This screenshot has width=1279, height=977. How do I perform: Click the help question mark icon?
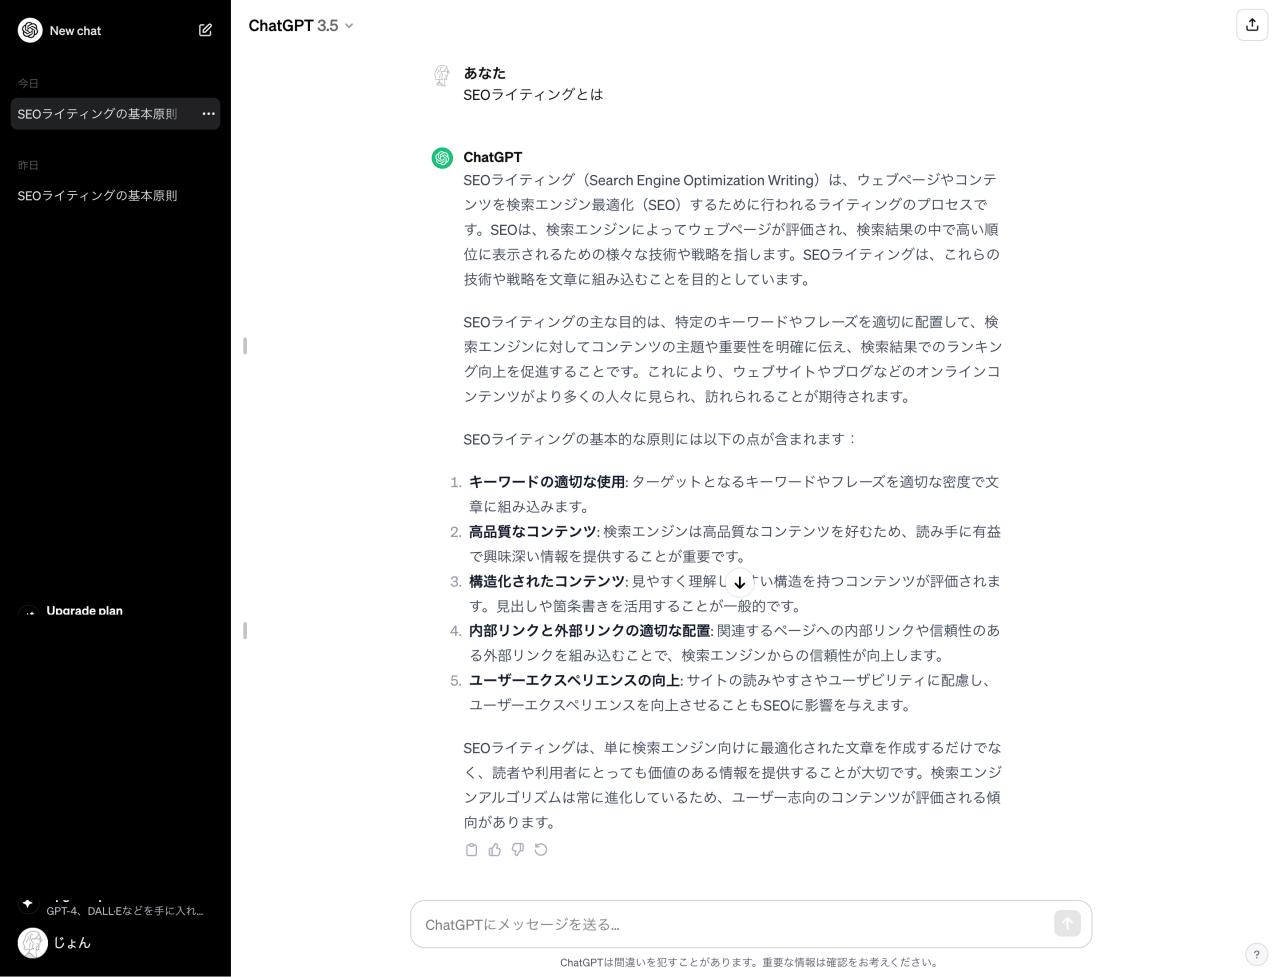pos(1257,954)
